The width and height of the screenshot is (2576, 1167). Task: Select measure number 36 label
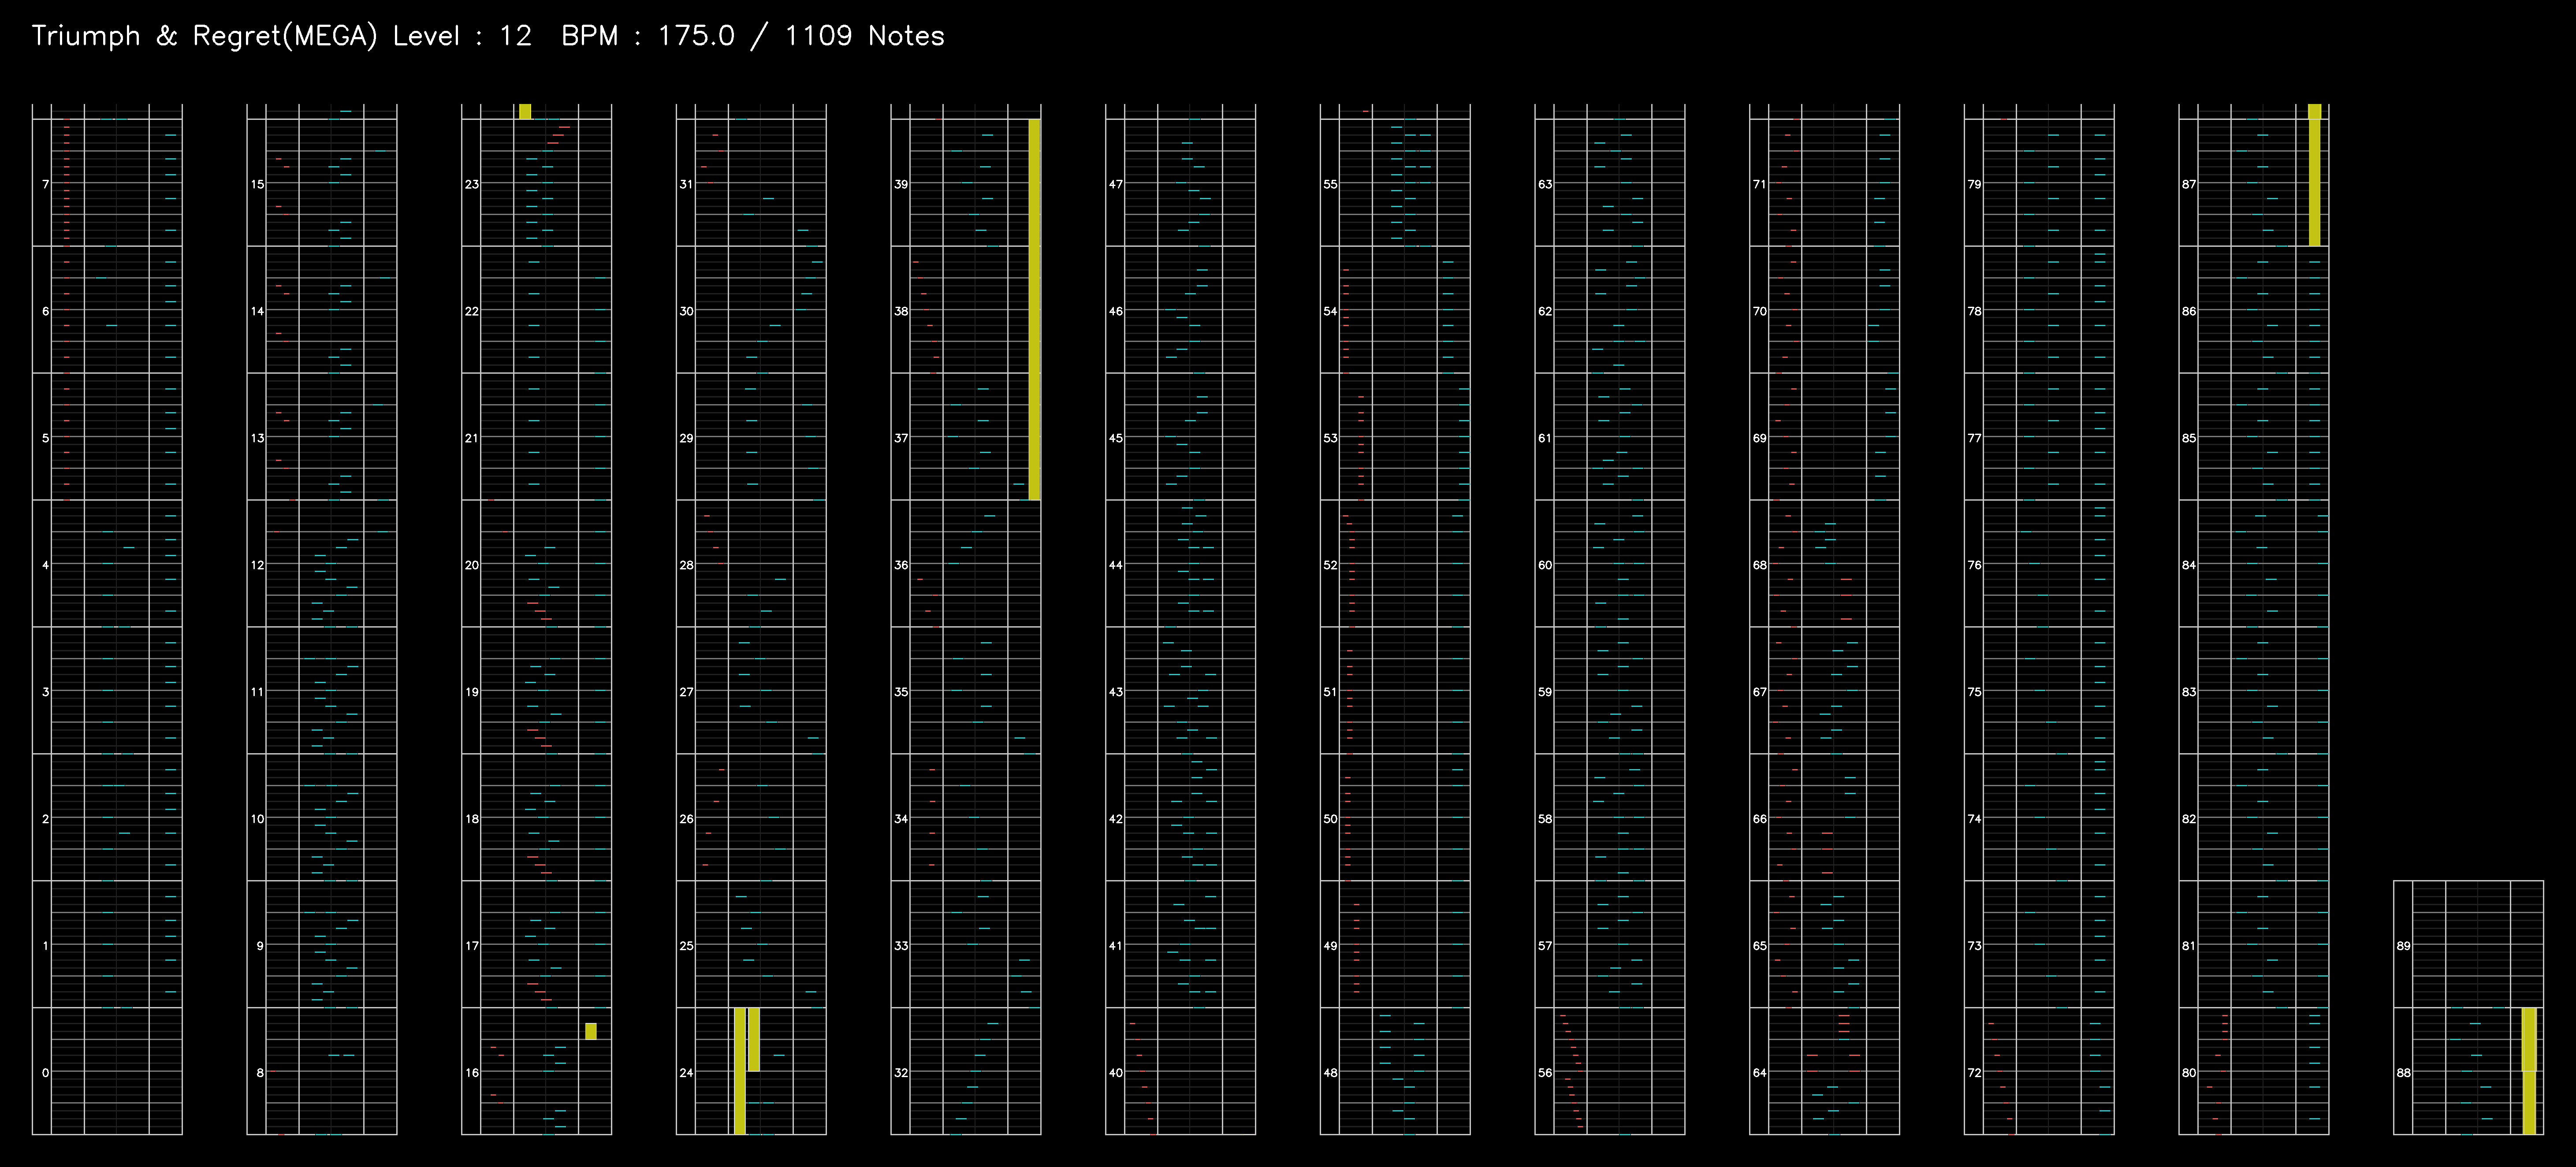coord(901,565)
